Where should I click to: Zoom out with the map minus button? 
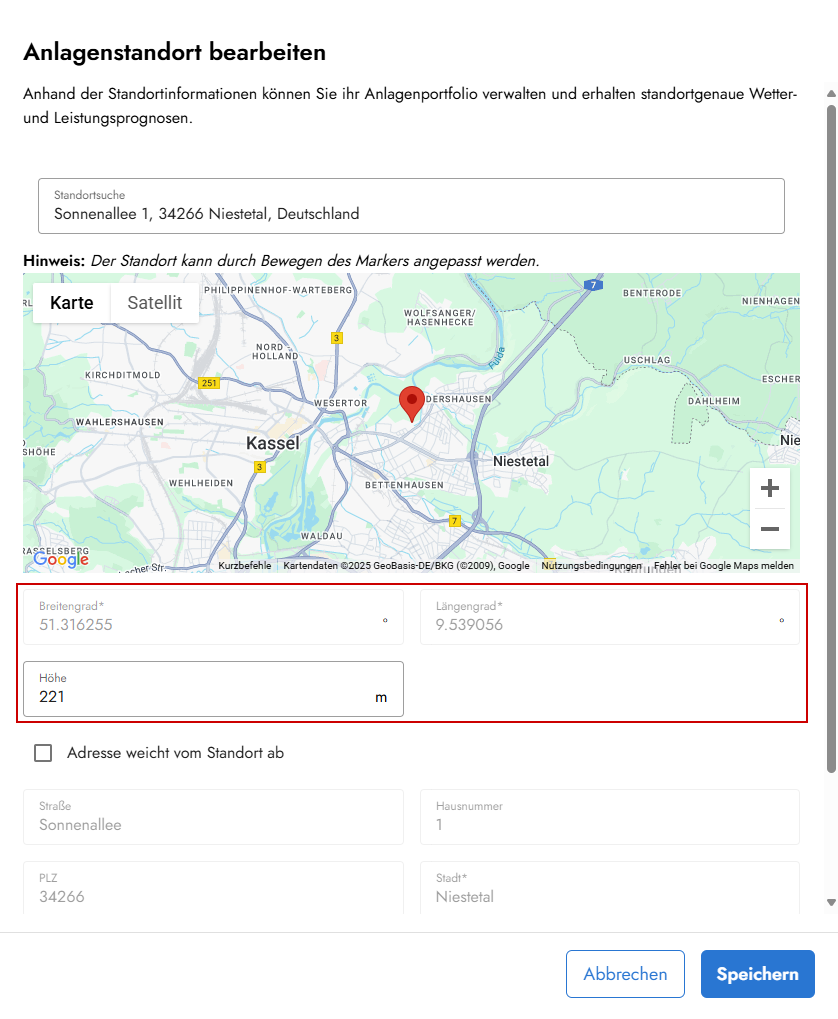(x=769, y=529)
